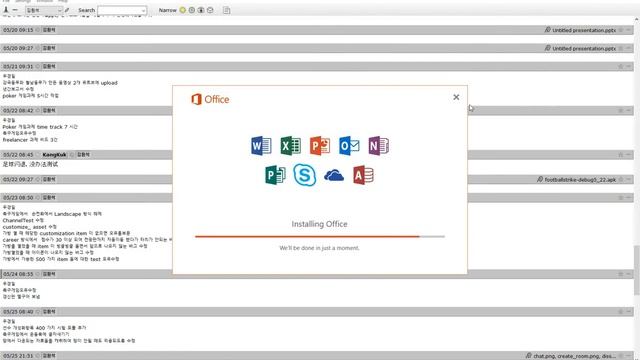Toggle the fourth Narrow filter envelope icon
The height and width of the screenshot is (360, 640).
point(210,10)
